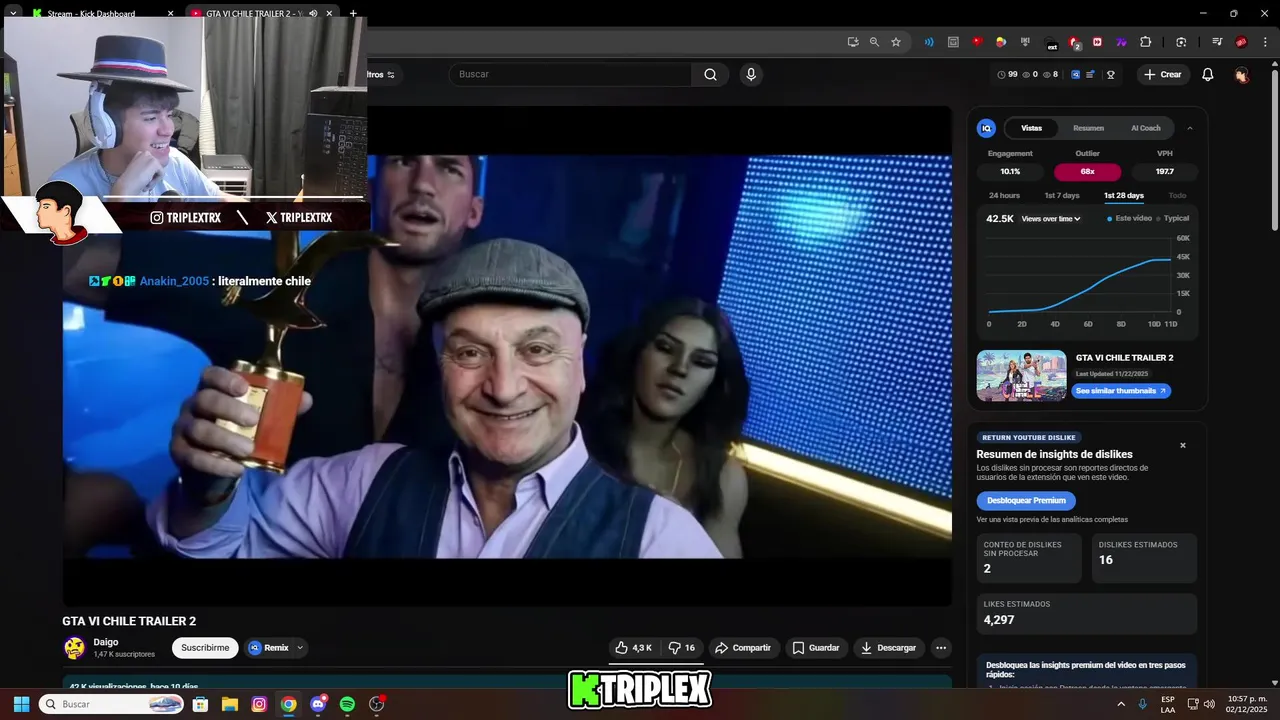
Task: Collapse the vidIQ panel chevron
Action: pyautogui.click(x=1189, y=128)
